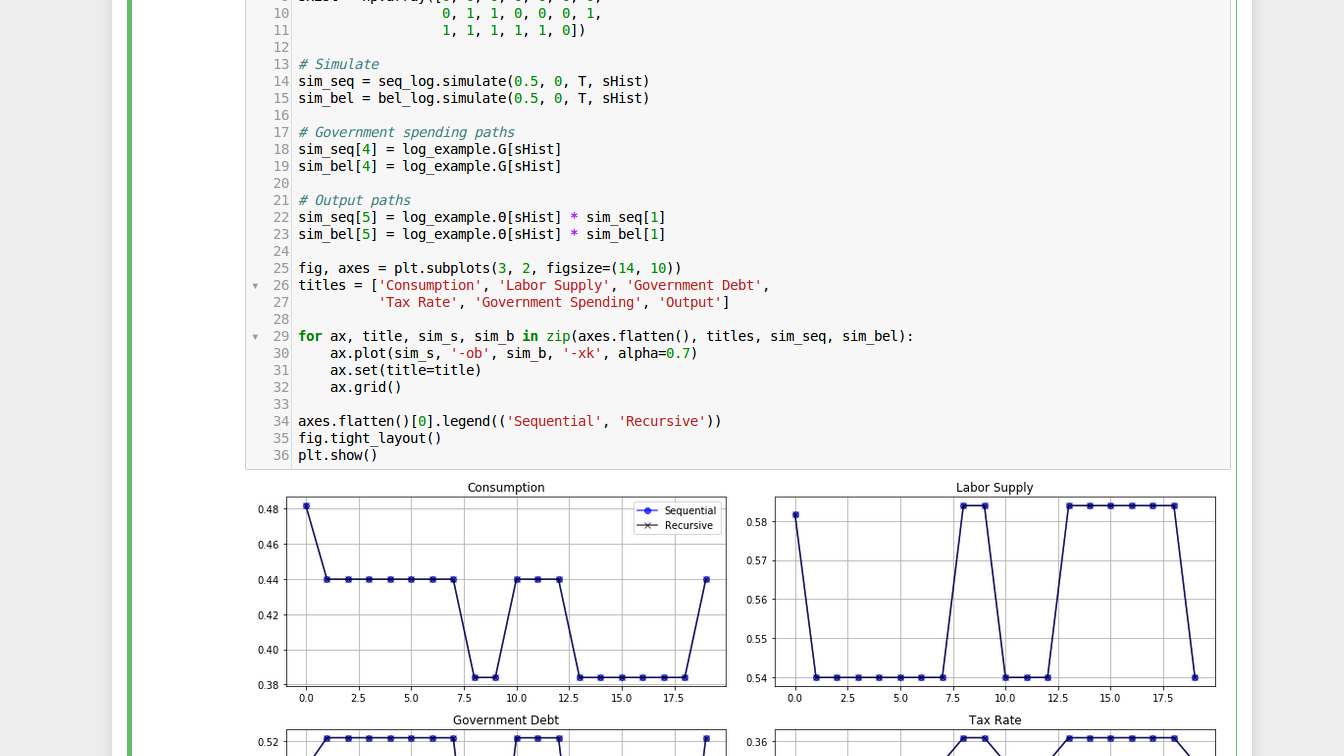Screen dimensions: 1344x756
Task: Click the Labor Supply plot title
Action: pyautogui.click(x=994, y=487)
